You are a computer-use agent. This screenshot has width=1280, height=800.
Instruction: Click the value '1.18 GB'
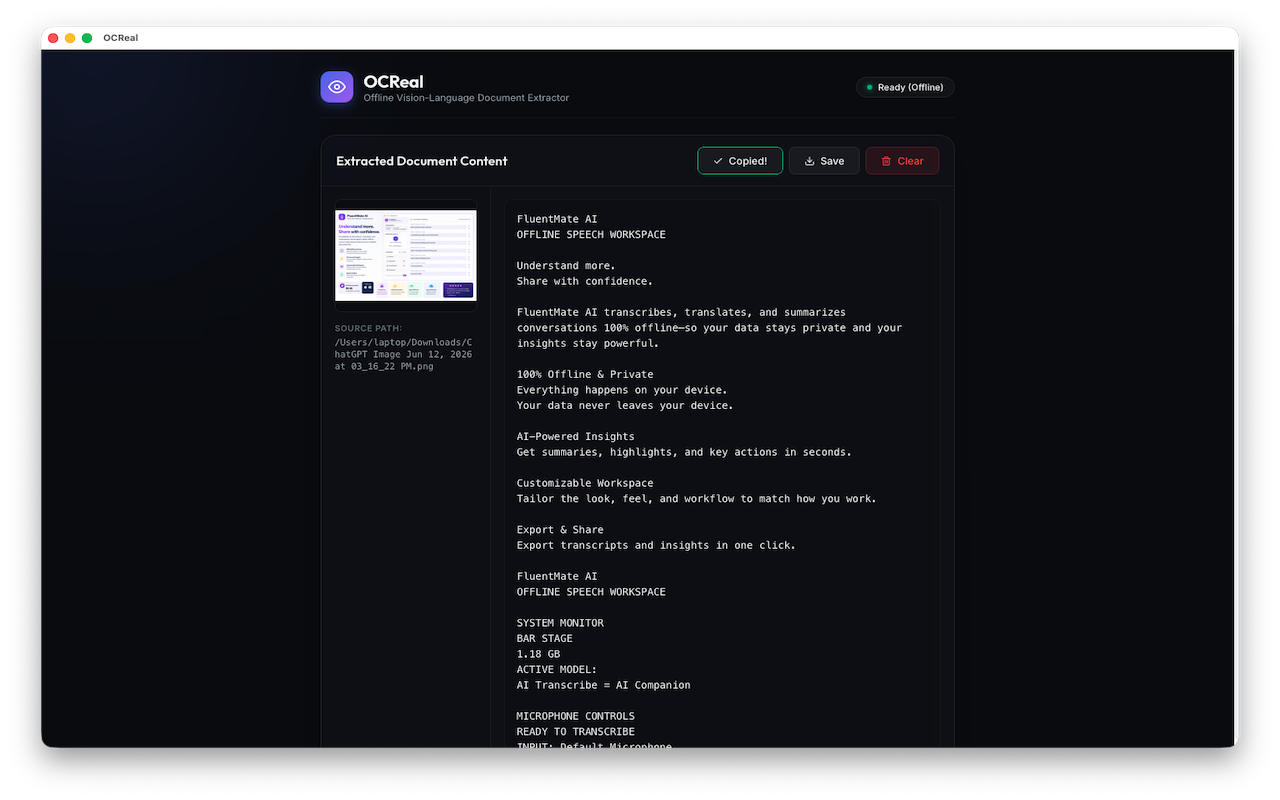(538, 654)
